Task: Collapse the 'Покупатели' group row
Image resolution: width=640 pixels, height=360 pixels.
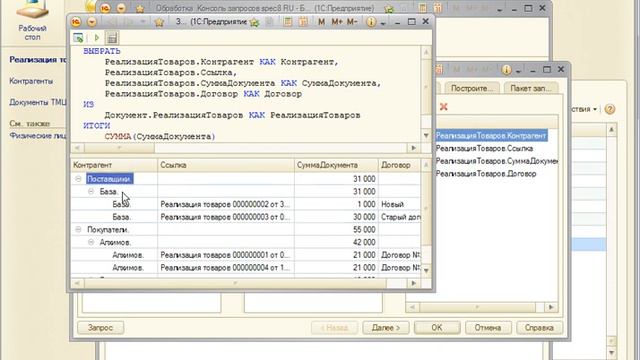Action: point(78,230)
